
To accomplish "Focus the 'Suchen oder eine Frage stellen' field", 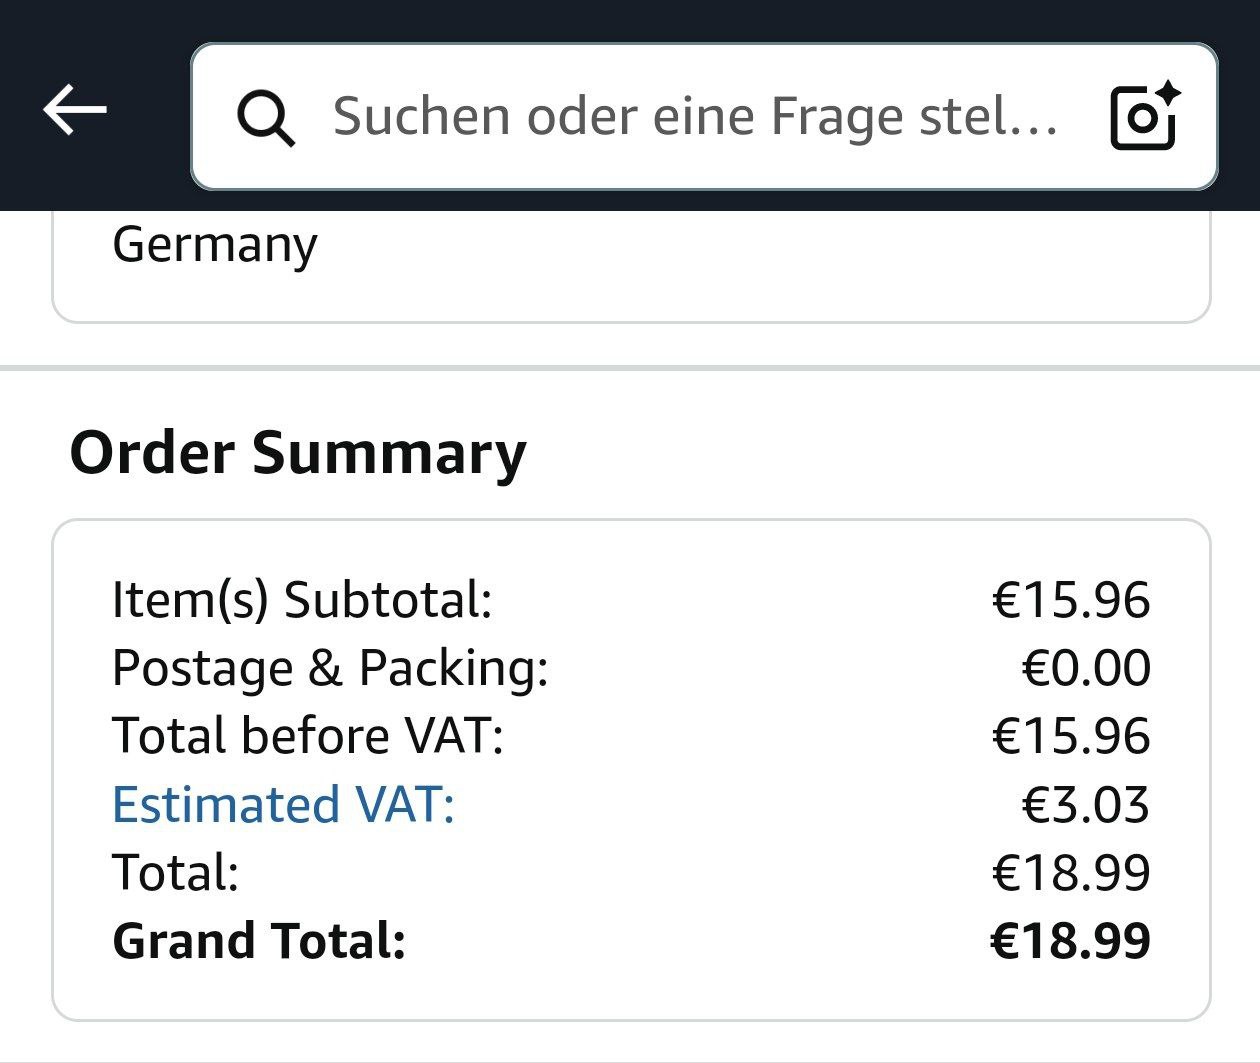I will (x=695, y=117).
